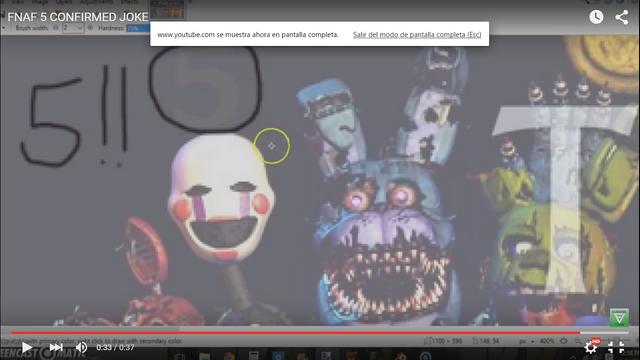Viewport: 640px width, 360px height.
Task: Open the FNAF 5 CONFIRMED JOKE title link
Action: pyautogui.click(x=78, y=17)
